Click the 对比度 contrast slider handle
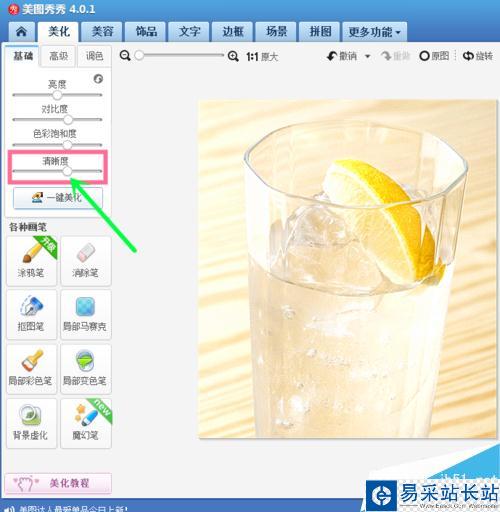This screenshot has height=512, width=500. pos(68,119)
